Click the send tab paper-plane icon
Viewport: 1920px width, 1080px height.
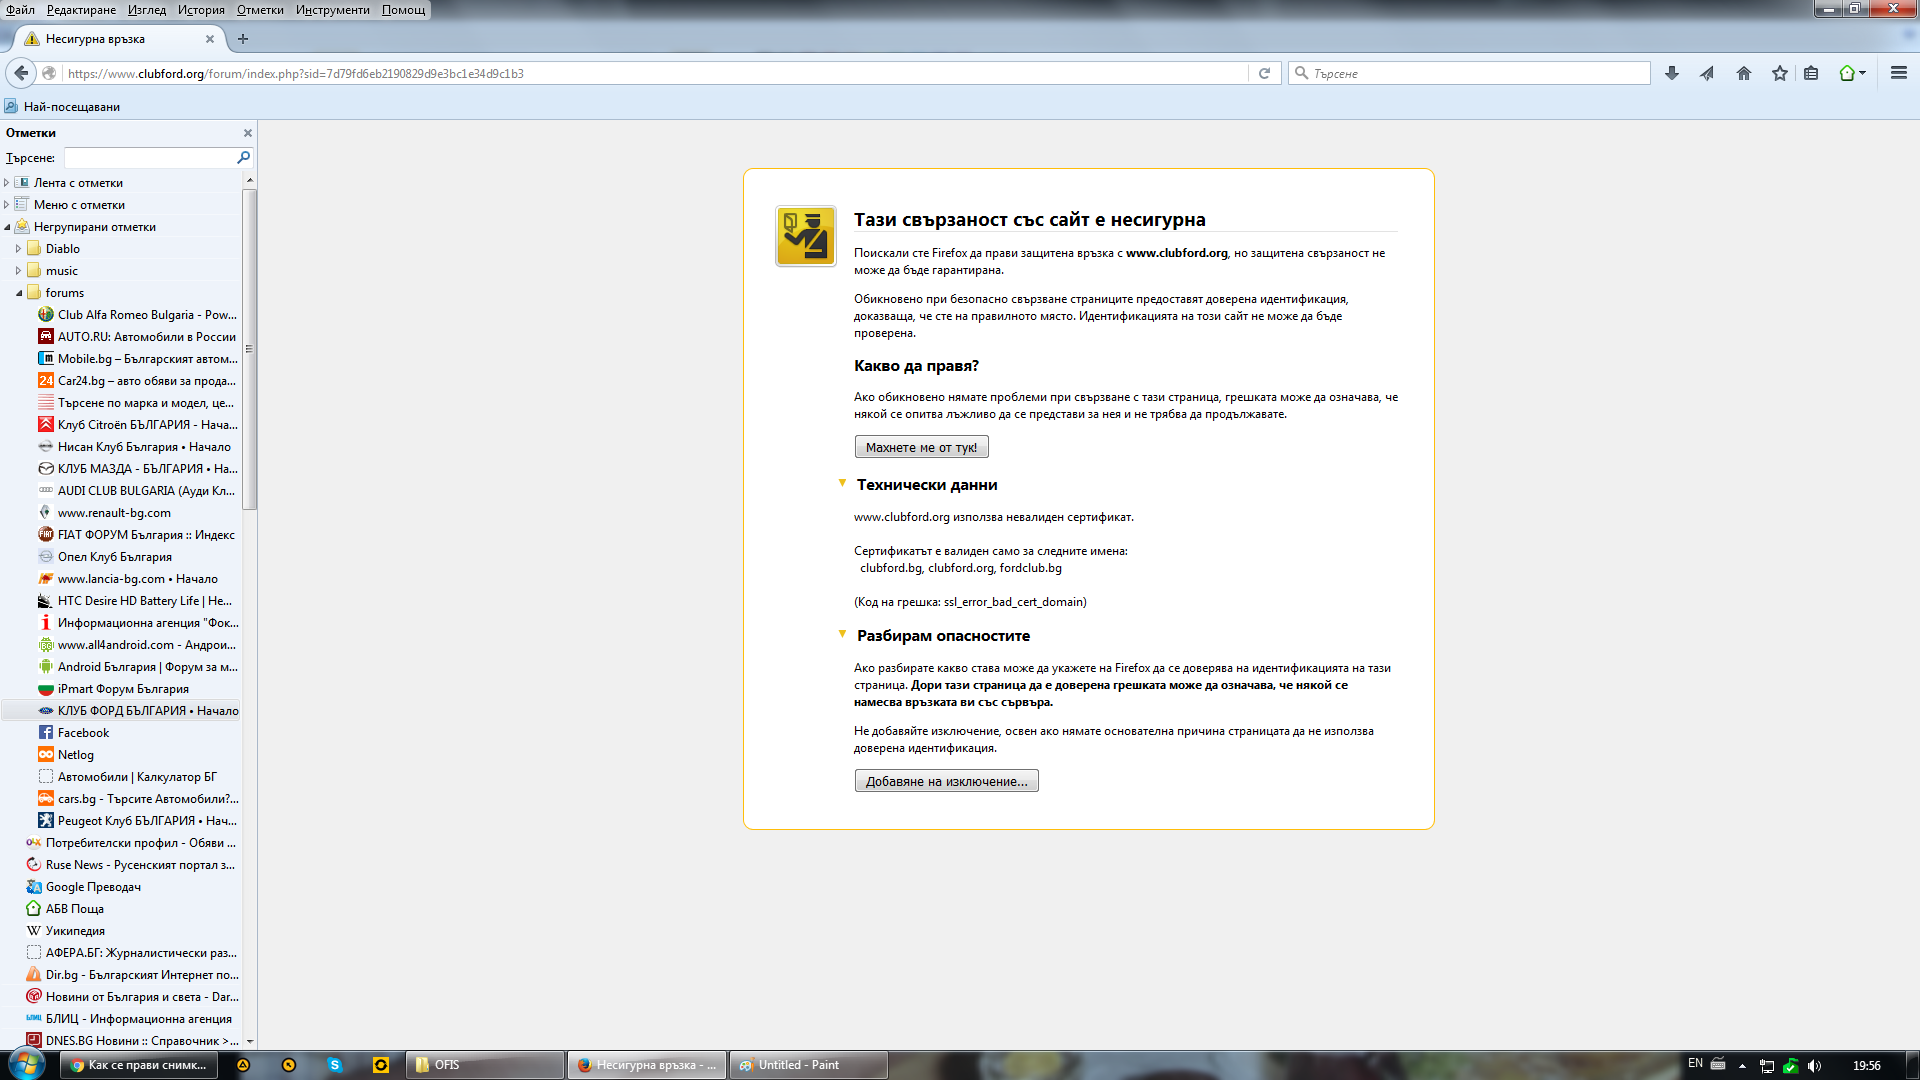(1707, 73)
